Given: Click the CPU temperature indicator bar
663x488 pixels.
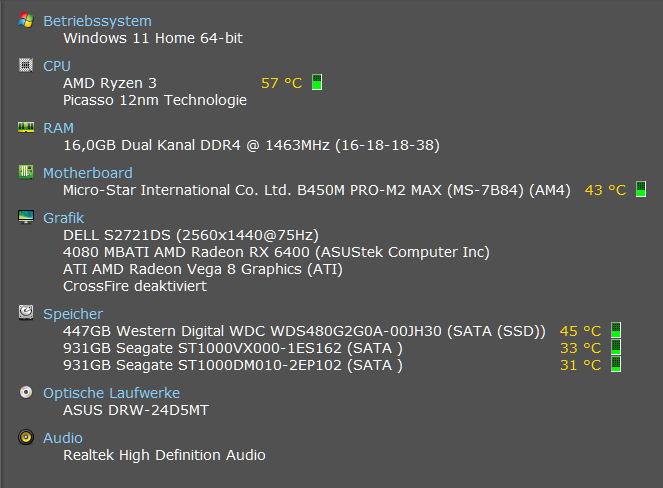Looking at the screenshot, I should 316,83.
